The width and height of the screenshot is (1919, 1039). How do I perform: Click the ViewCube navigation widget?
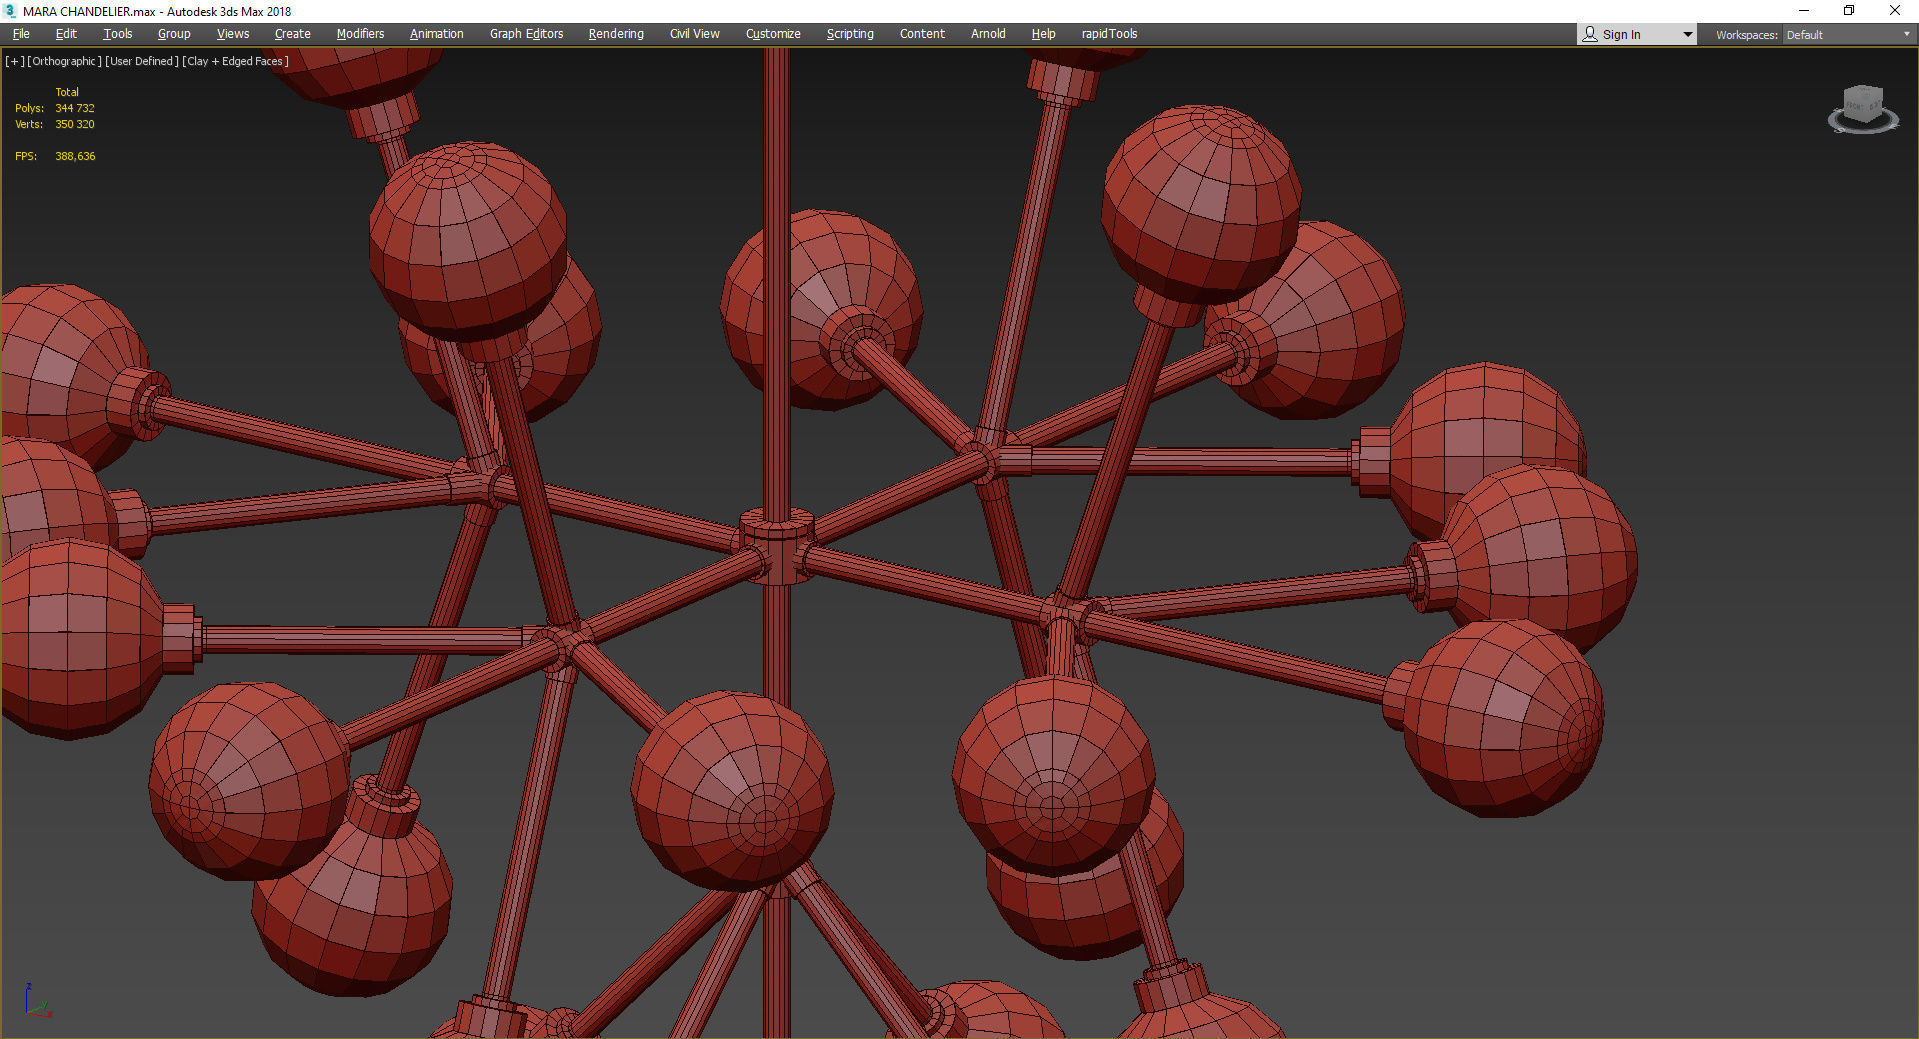[1863, 109]
